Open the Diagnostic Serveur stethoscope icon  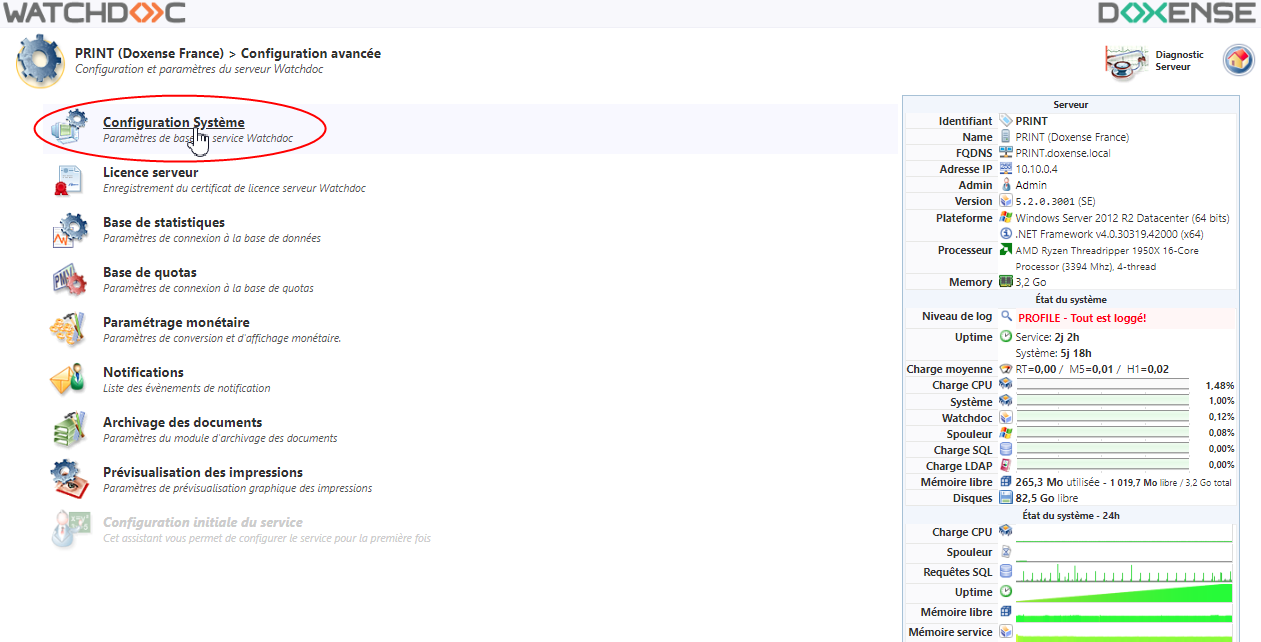1125,62
